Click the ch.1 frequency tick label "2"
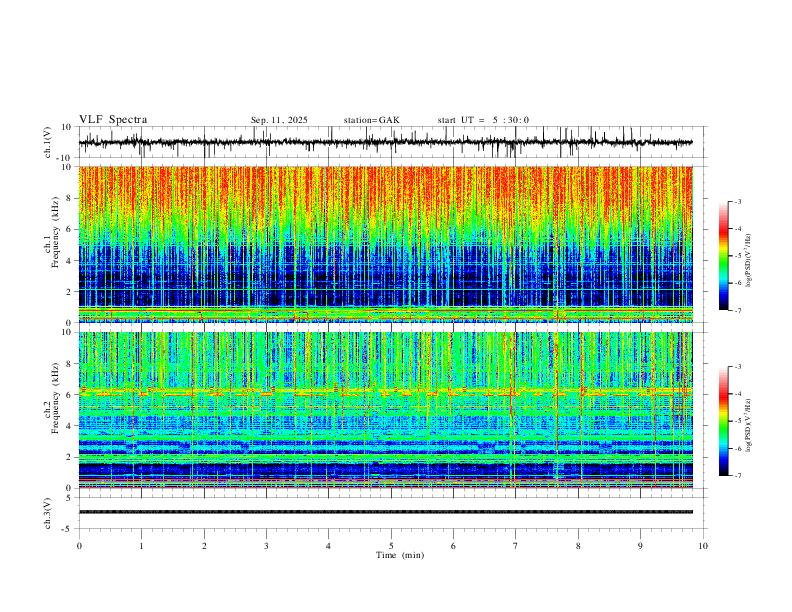The width and height of the screenshot is (792, 612). pyautogui.click(x=70, y=291)
